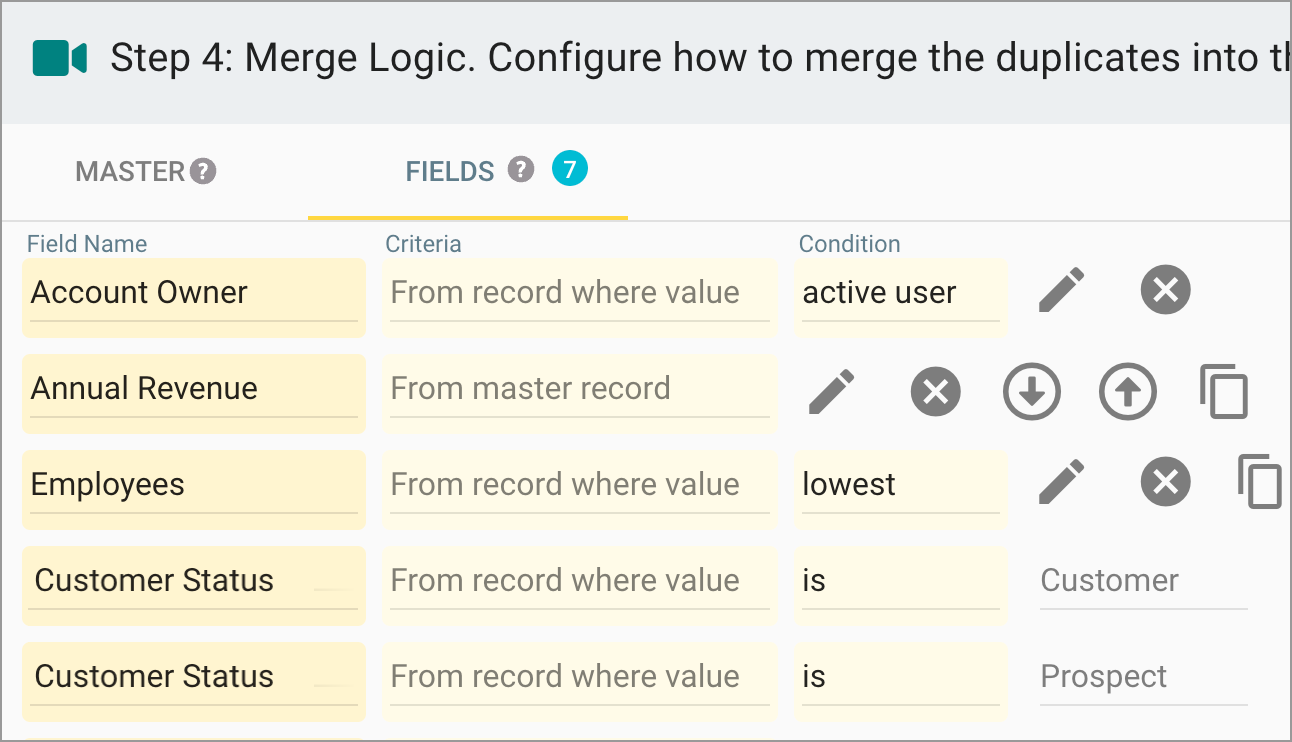
Task: Open field name dropdown for Customer Status with value Customer
Action: 194,585
